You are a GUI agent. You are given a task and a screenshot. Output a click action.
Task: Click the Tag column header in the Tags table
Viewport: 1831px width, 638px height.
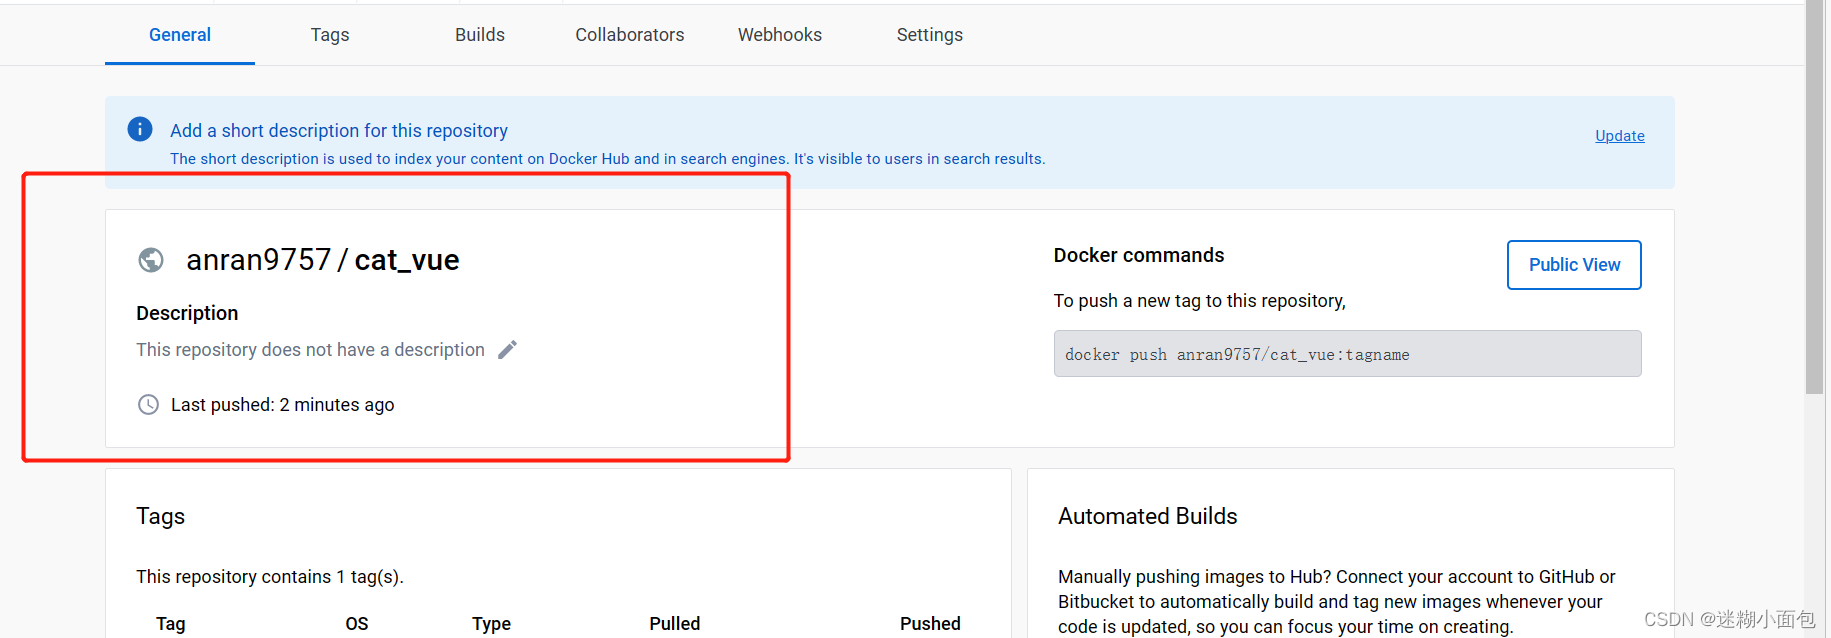pyautogui.click(x=170, y=623)
